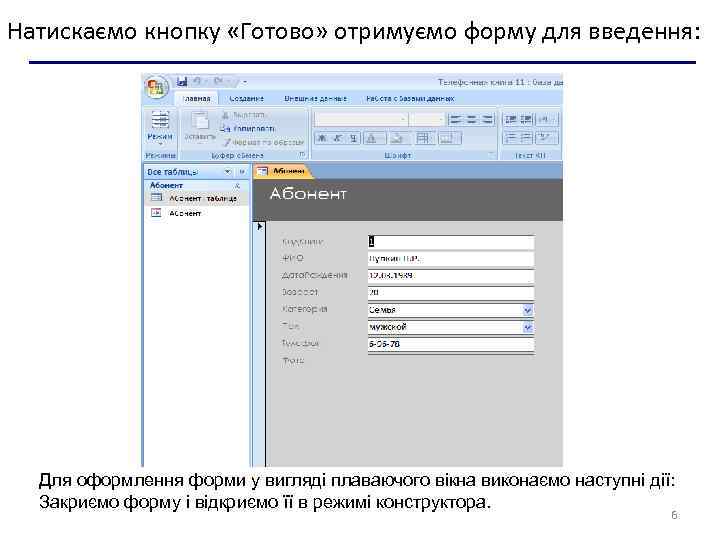
Task: Click the Режим view button
Action: 160,127
